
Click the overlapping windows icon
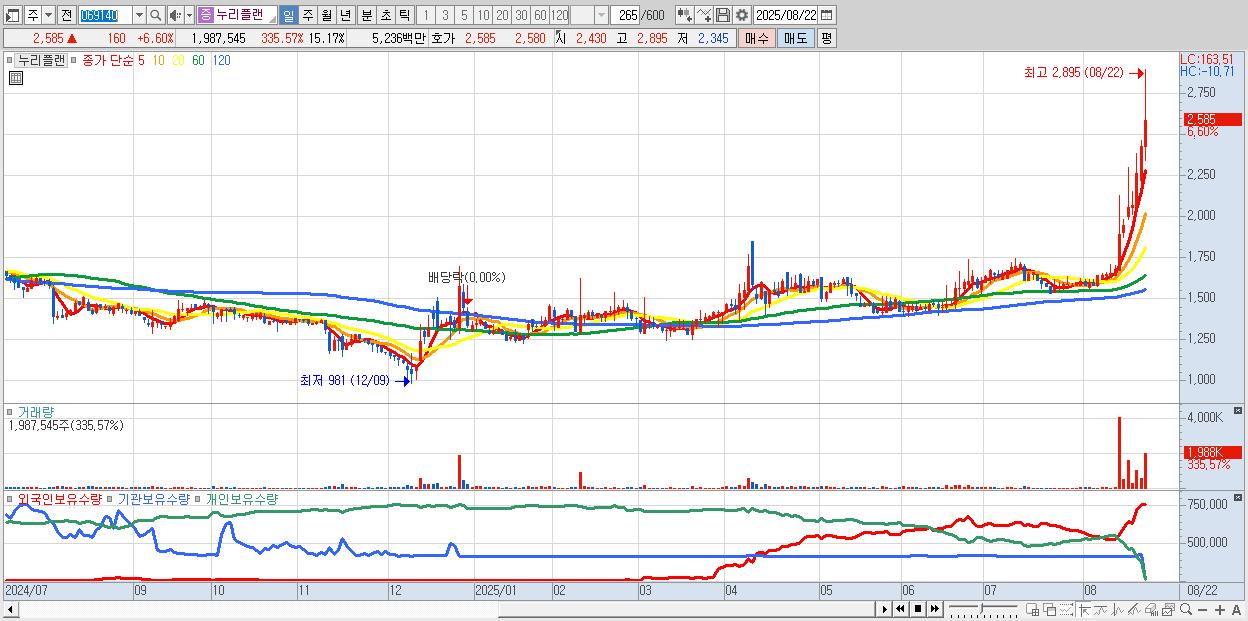click(1050, 609)
